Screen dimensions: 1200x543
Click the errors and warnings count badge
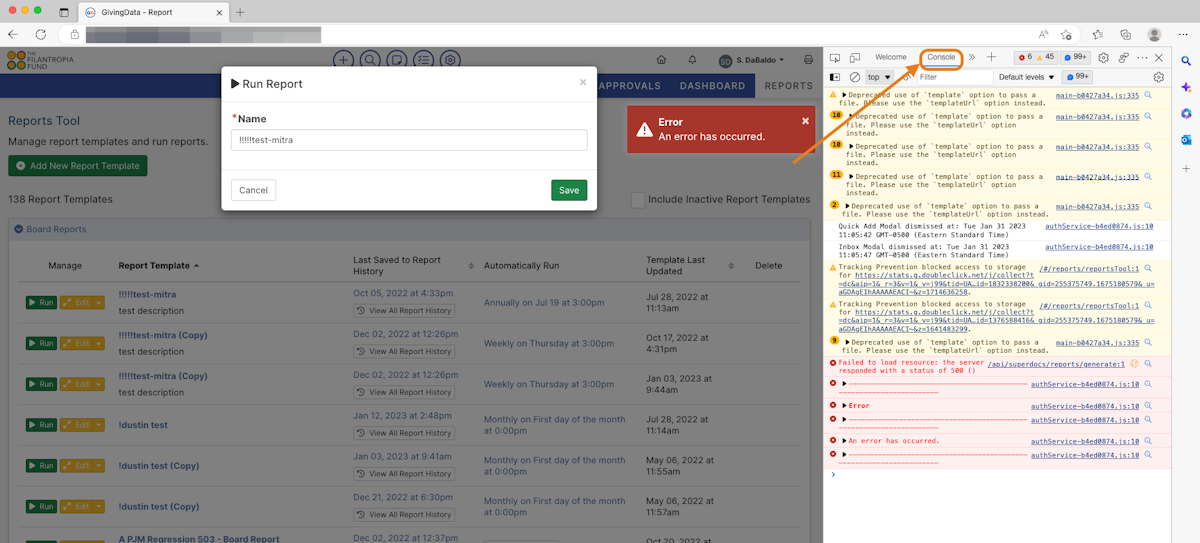(1034, 58)
